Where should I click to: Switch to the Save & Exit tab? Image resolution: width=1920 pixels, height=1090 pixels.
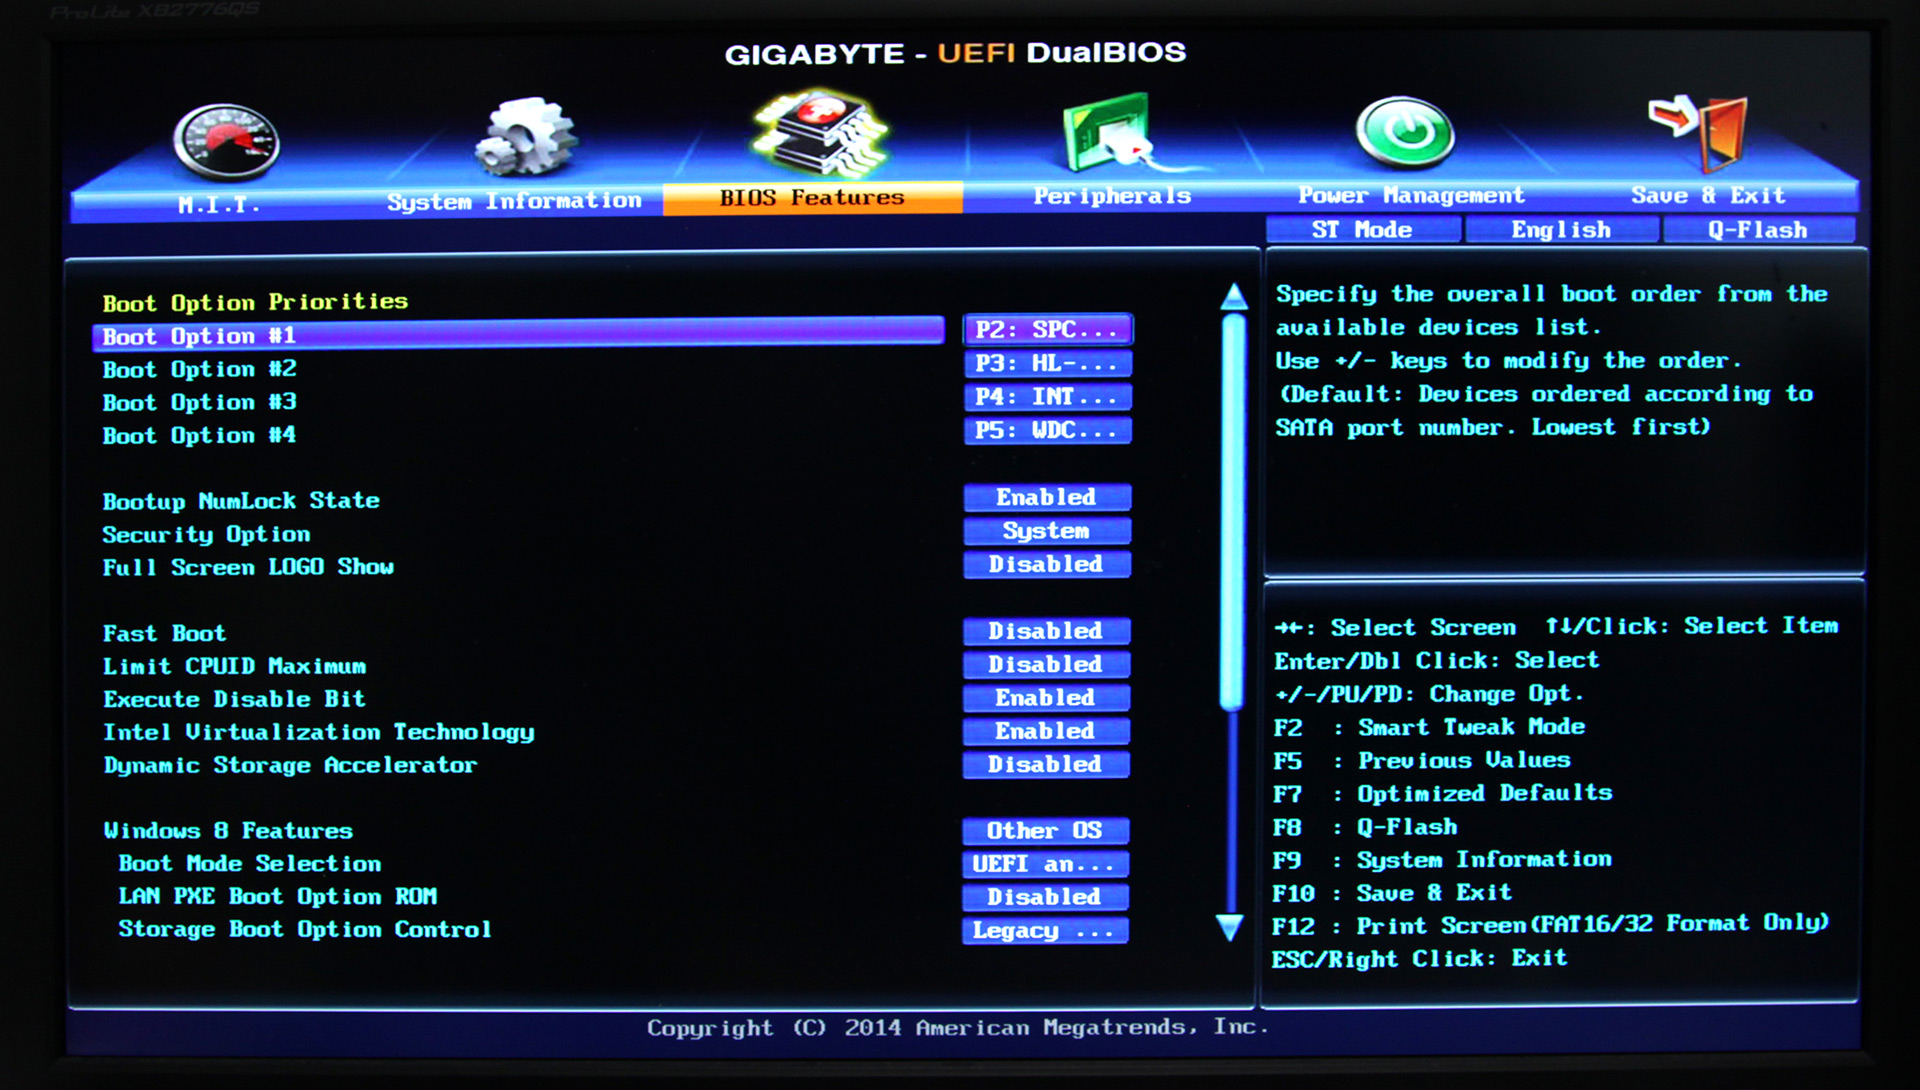point(1708,195)
